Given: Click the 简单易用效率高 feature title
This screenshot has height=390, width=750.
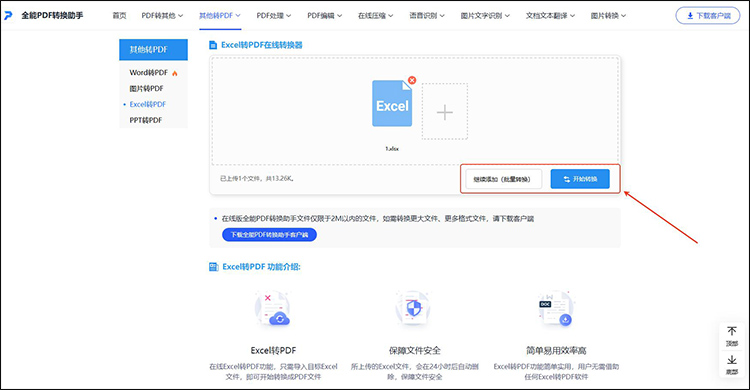Looking at the screenshot, I should pos(556,350).
